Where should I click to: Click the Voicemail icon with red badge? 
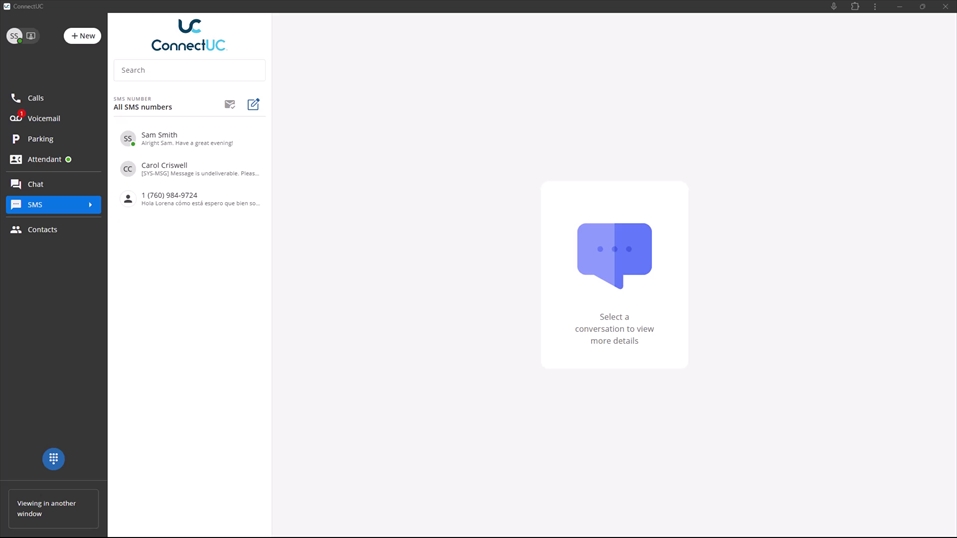click(x=16, y=118)
